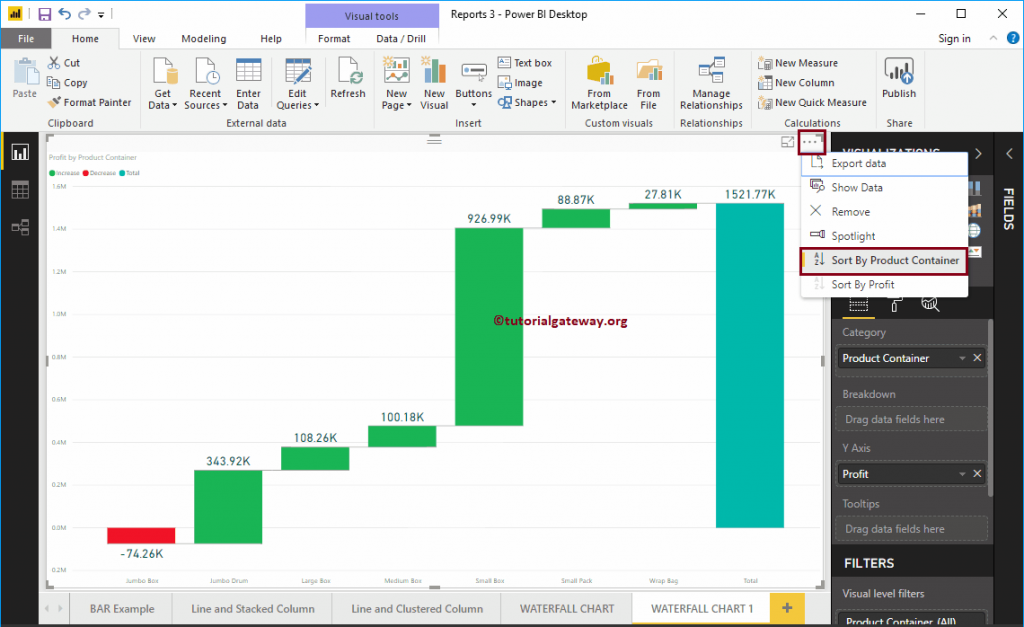Switch to Data view using the table icon

pos(18,189)
